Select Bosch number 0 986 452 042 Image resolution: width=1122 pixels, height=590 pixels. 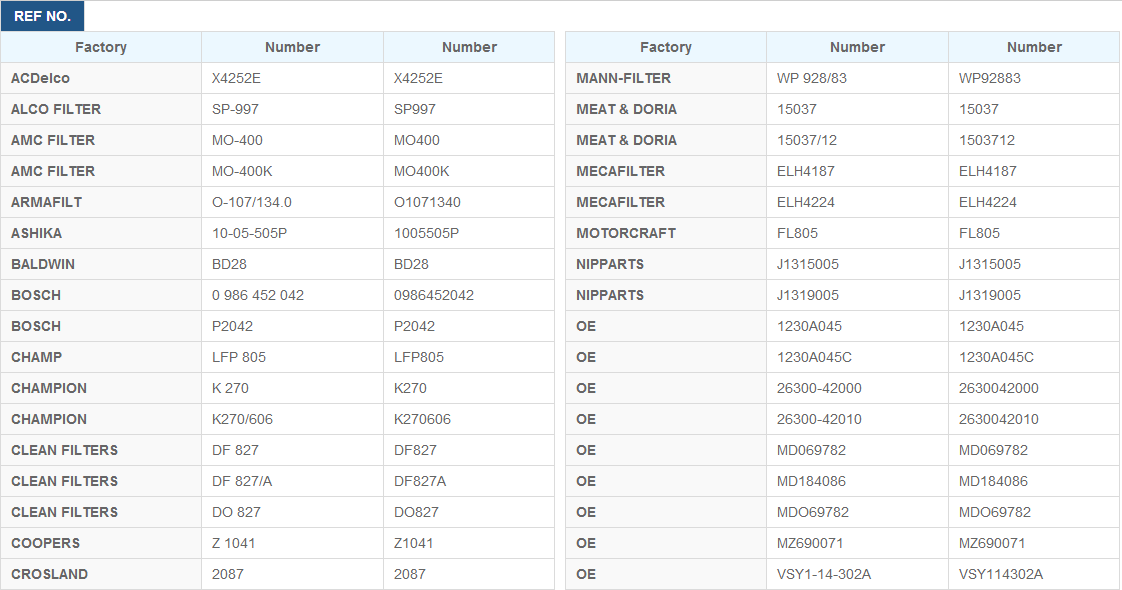click(x=258, y=295)
